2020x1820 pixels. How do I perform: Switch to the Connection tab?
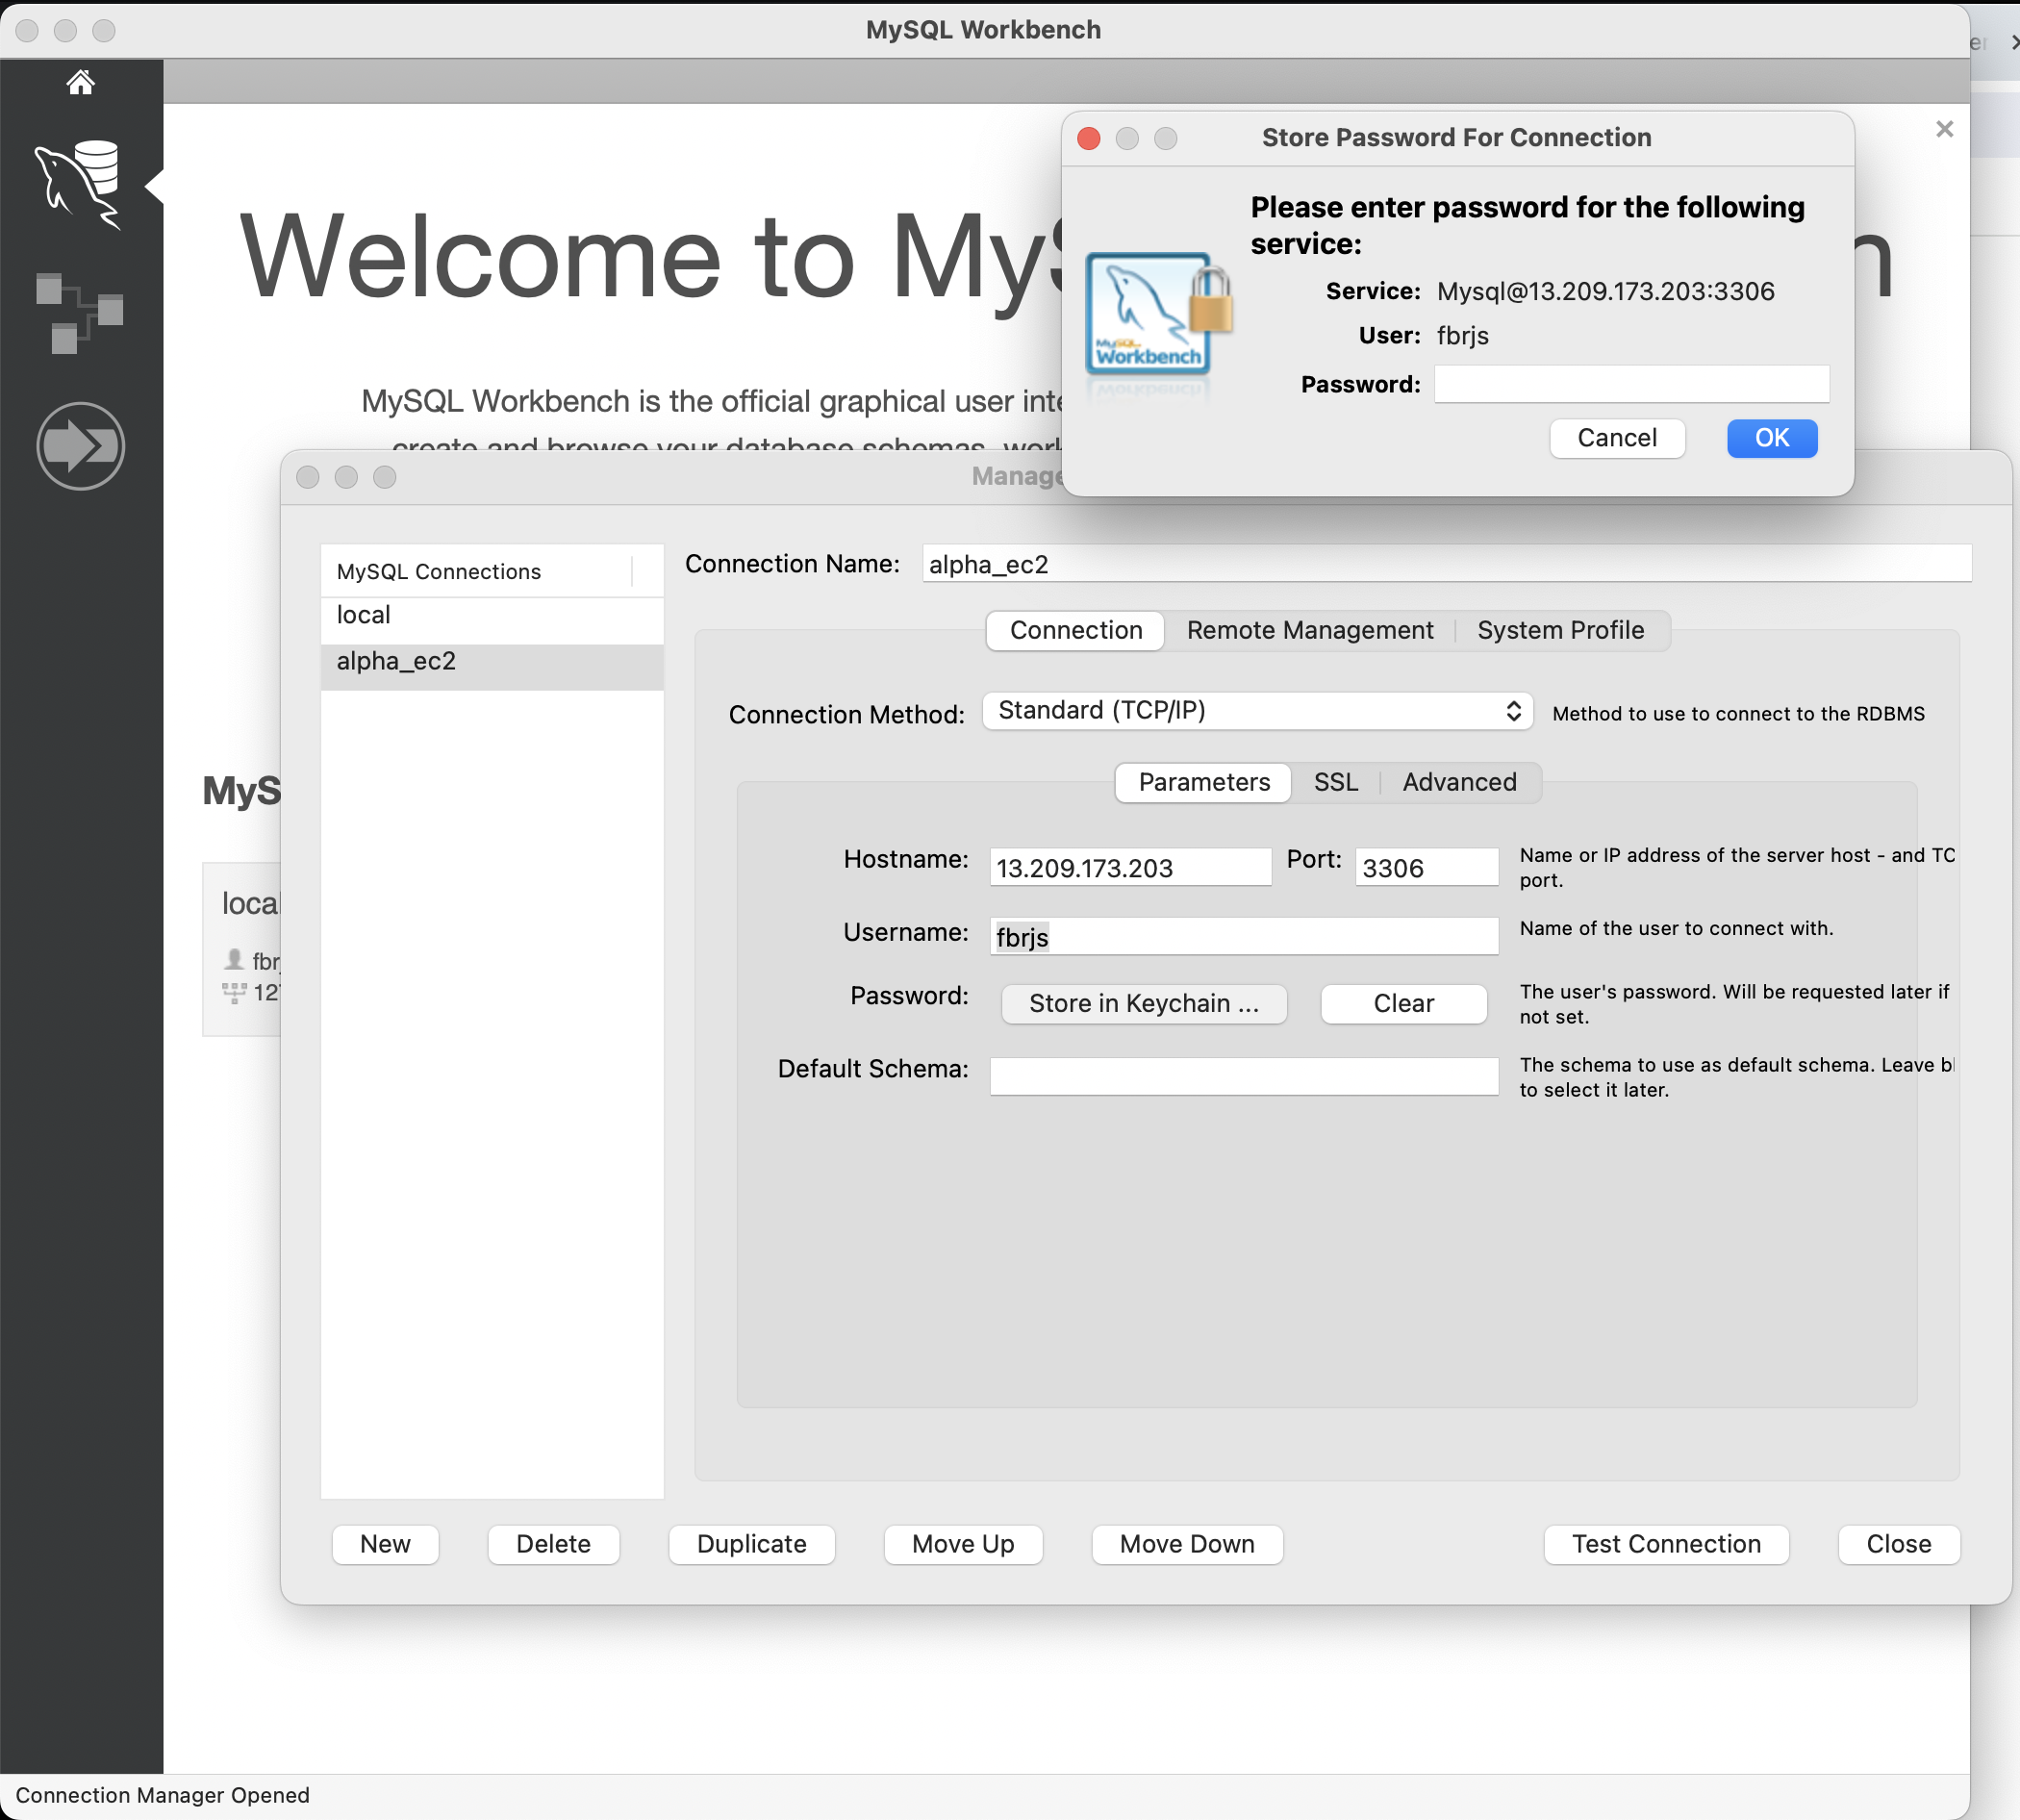click(x=1075, y=631)
